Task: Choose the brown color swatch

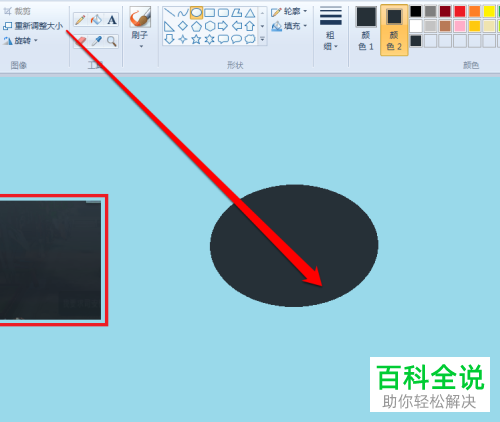Action: (x=445, y=26)
